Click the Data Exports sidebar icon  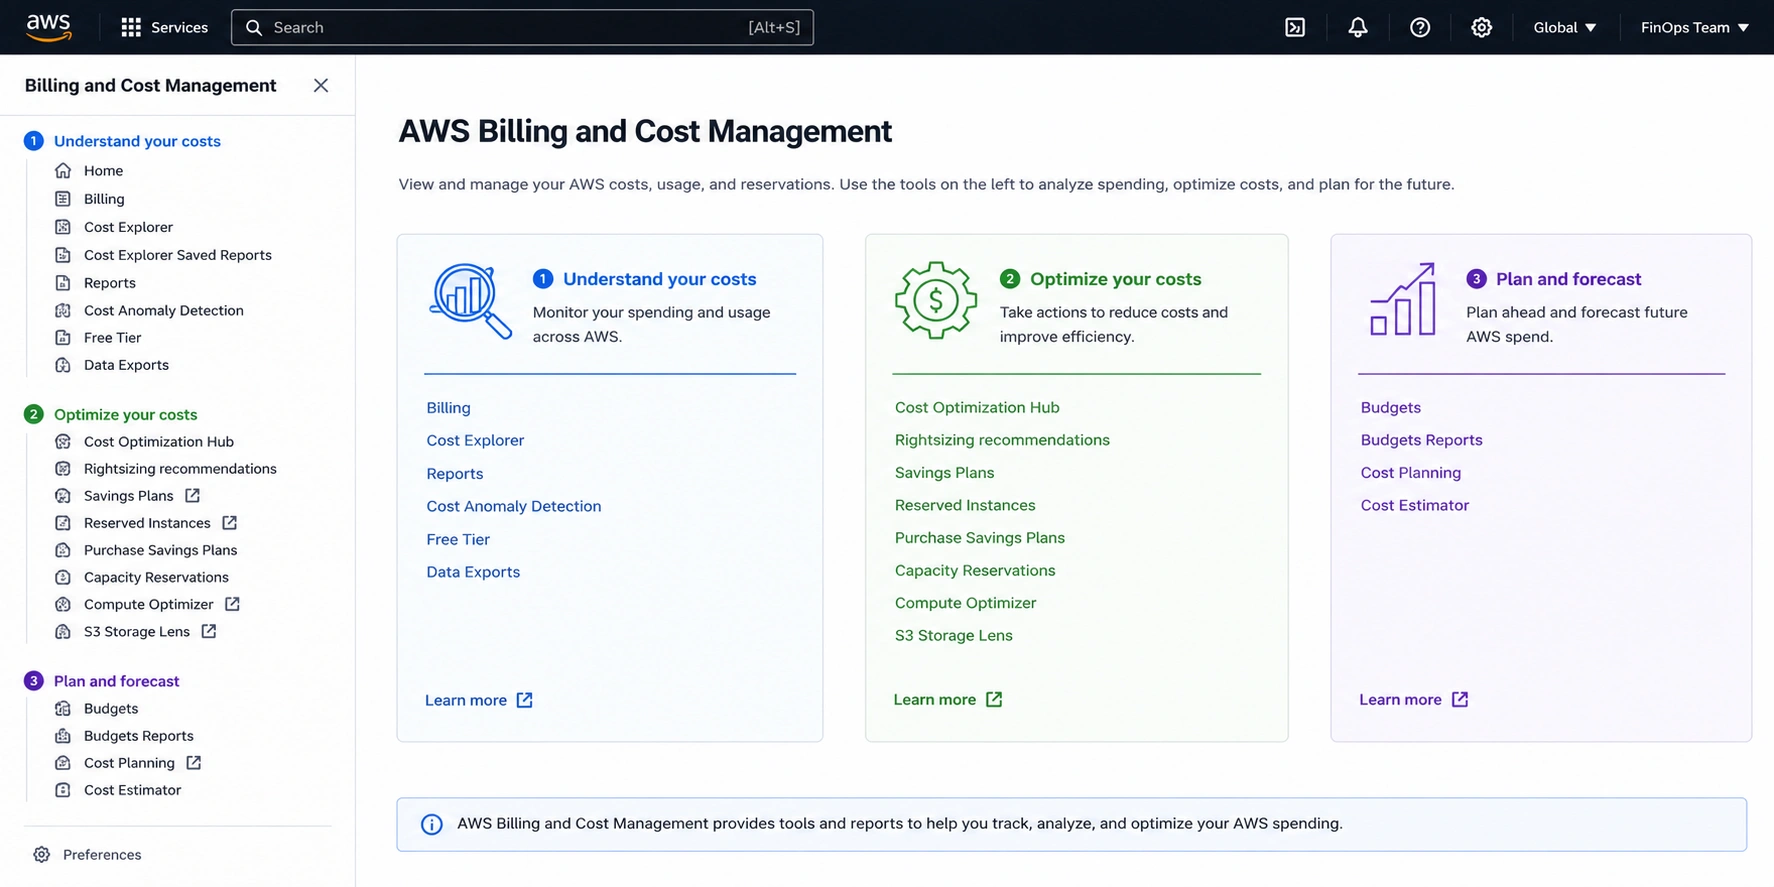(x=63, y=365)
